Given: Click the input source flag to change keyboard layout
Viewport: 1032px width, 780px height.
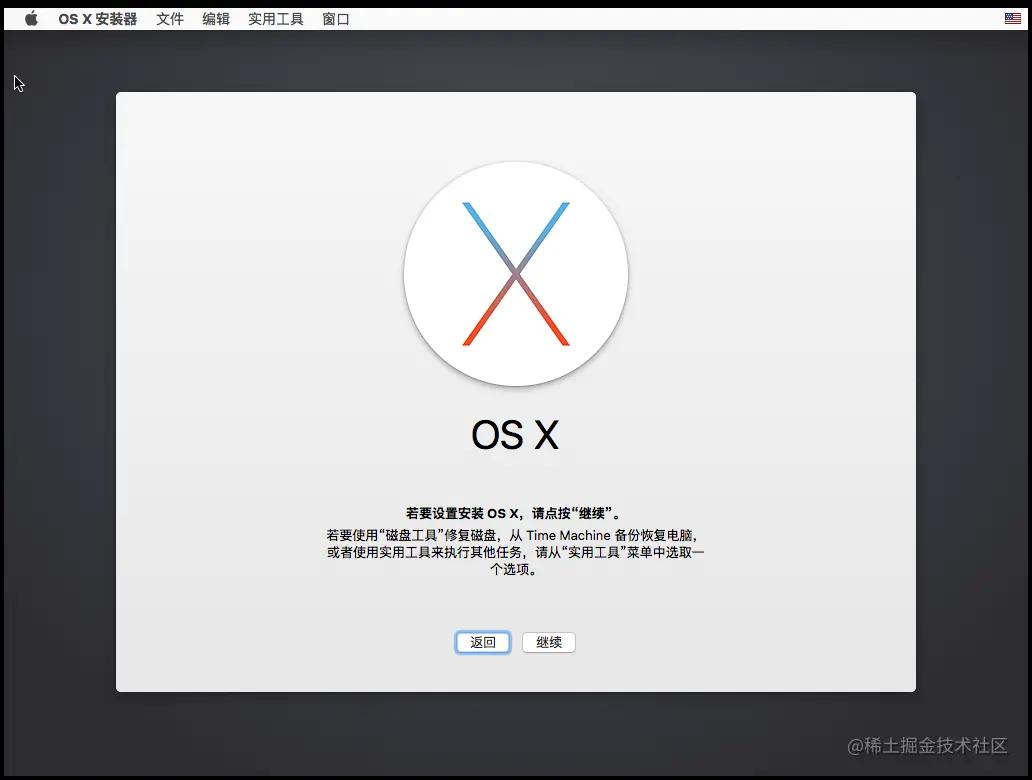Looking at the screenshot, I should point(1012,17).
